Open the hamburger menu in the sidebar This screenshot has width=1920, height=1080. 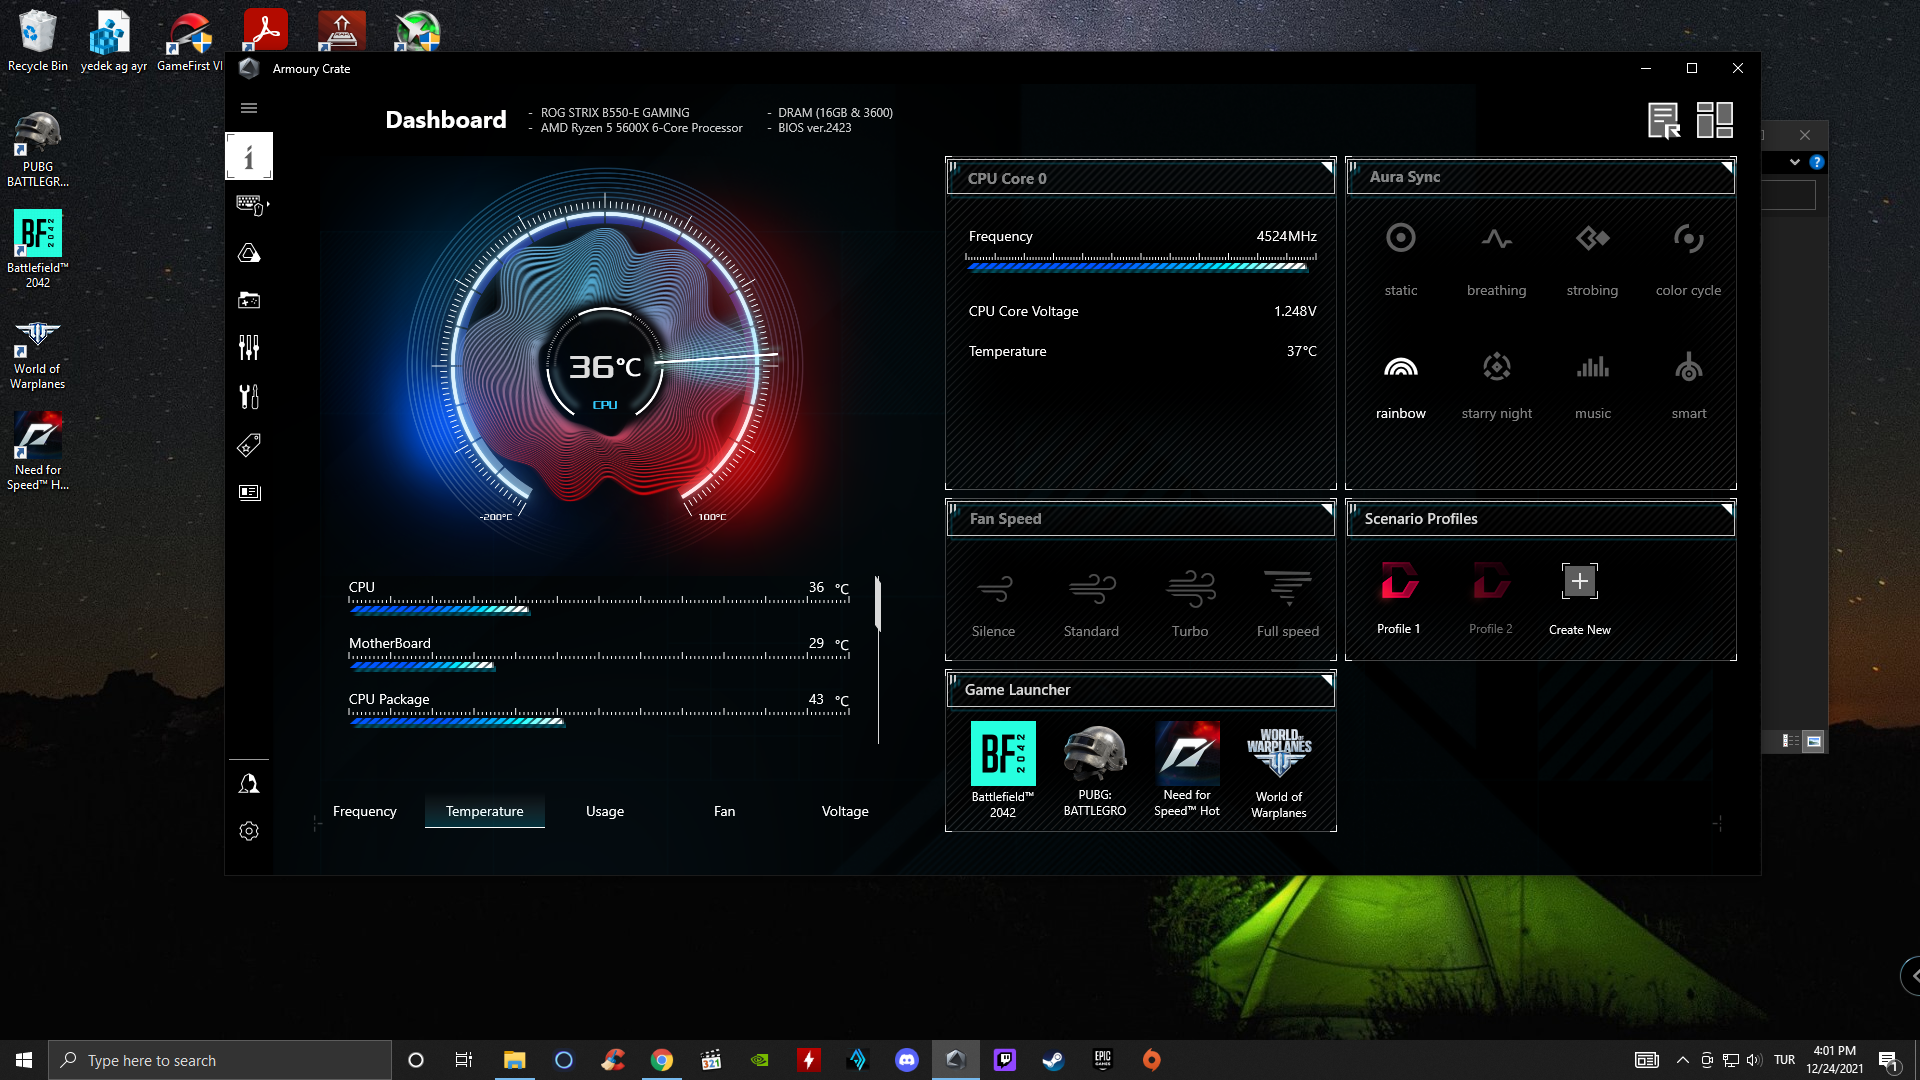coord(249,108)
